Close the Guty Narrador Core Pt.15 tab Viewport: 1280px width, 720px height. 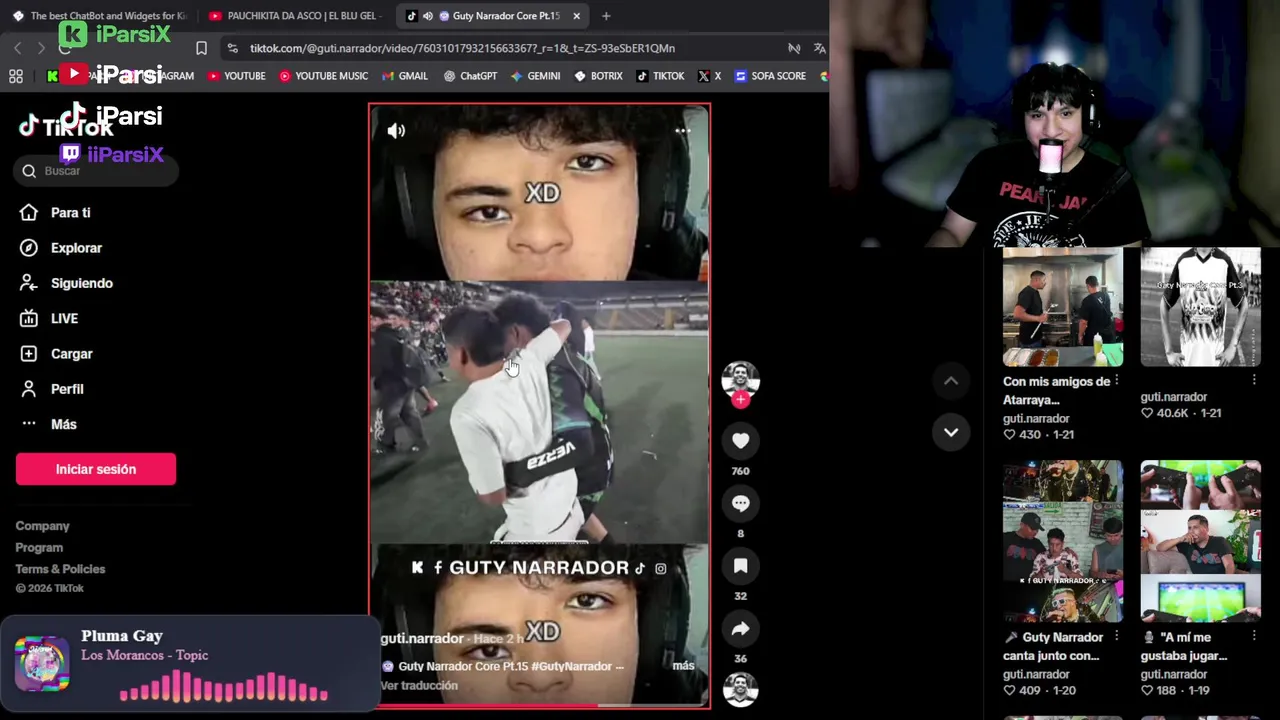[576, 16]
